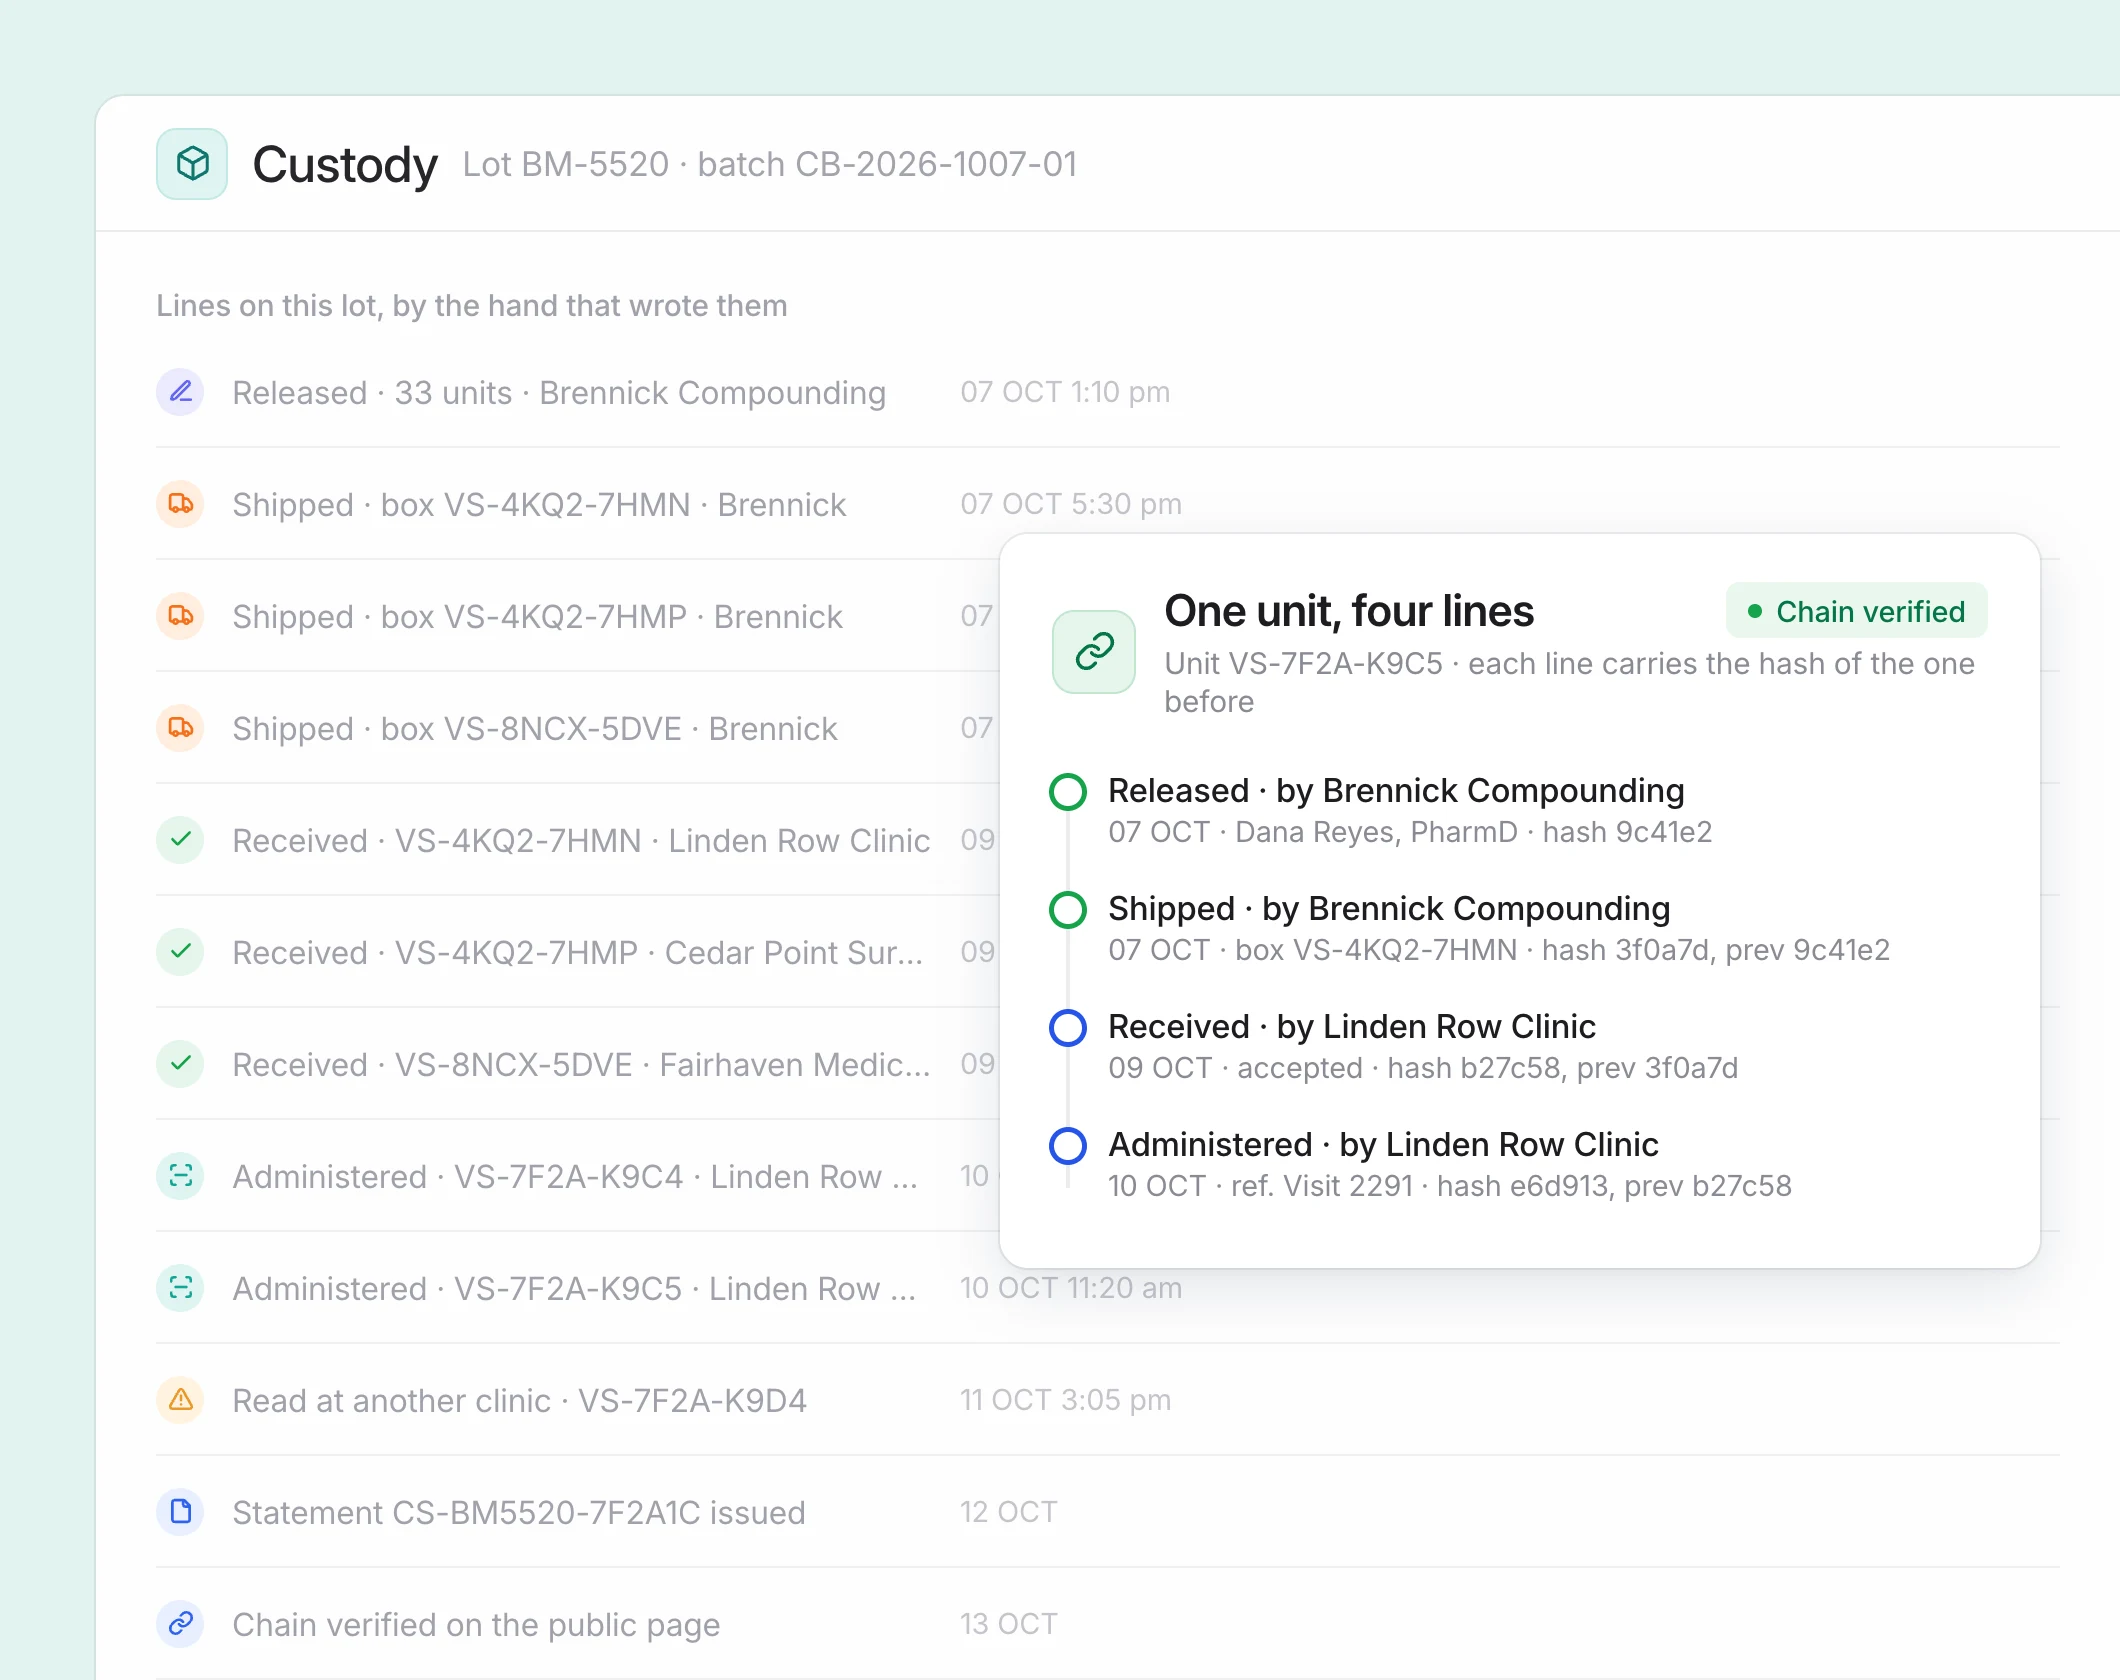Image resolution: width=2120 pixels, height=1680 pixels.
Task: Click document icon for Statement issued row
Action: click(181, 1512)
